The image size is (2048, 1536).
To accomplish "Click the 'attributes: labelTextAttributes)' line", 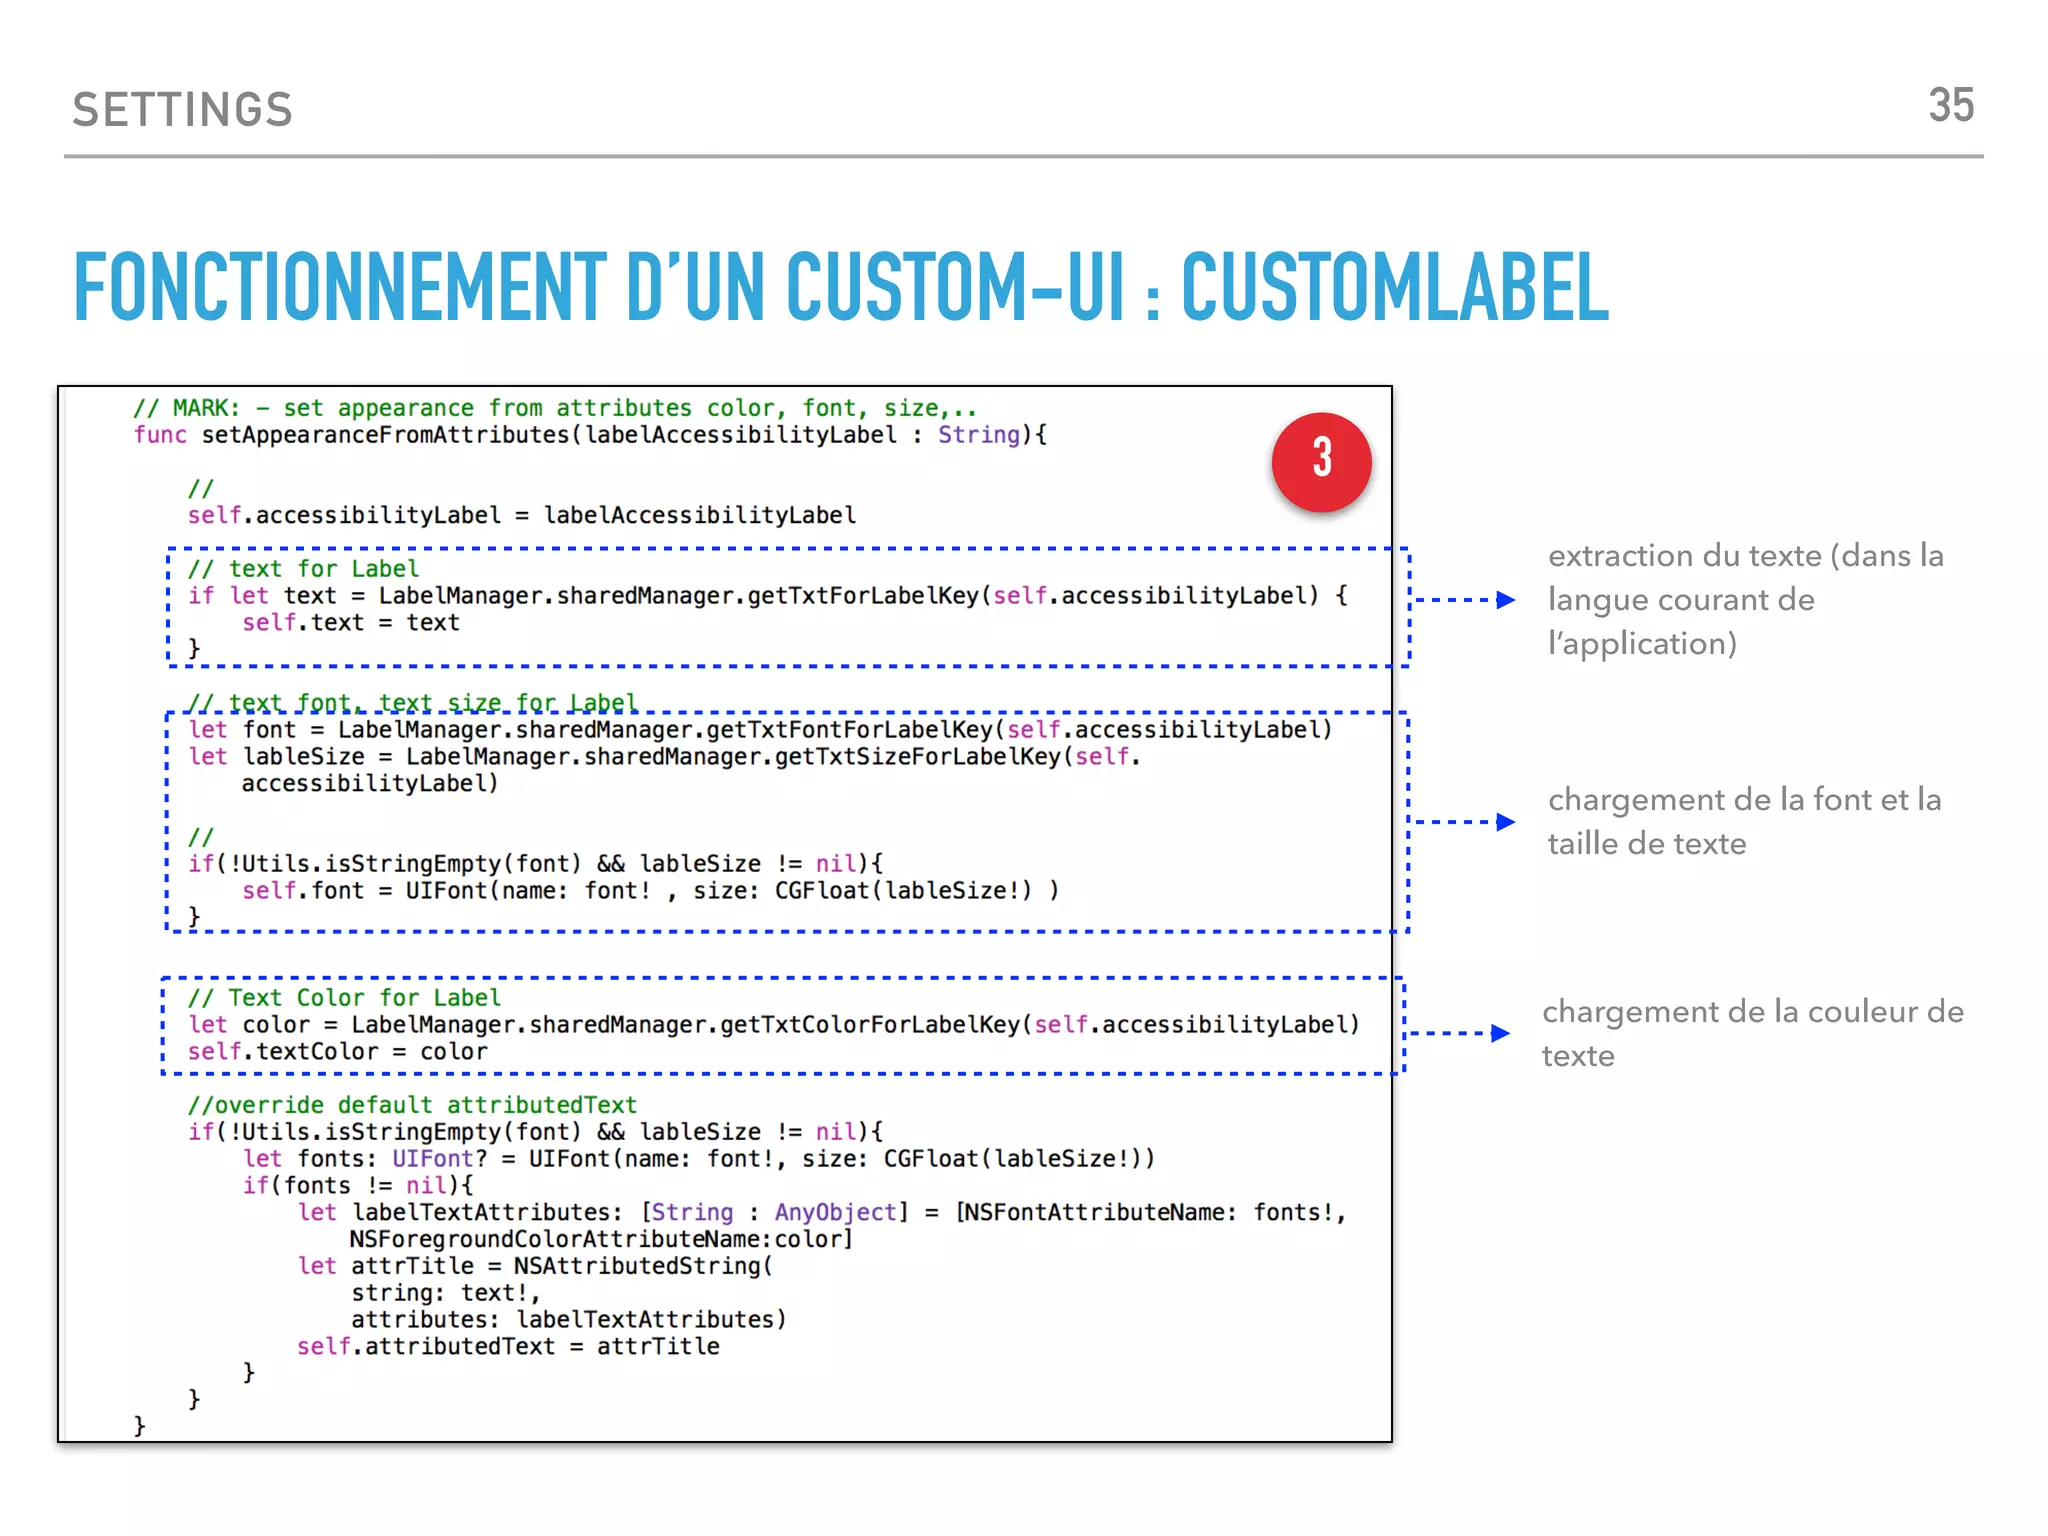I will coord(569,1320).
